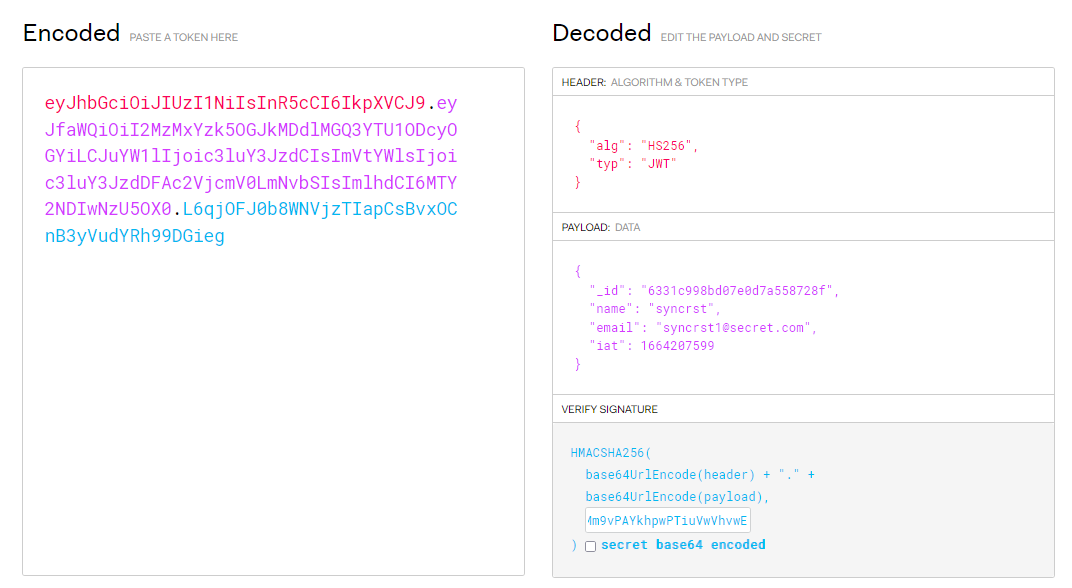This screenshot has height=588, width=1072.
Task: Click the PAYLOAD: DATA section label
Action: pyautogui.click(x=600, y=227)
